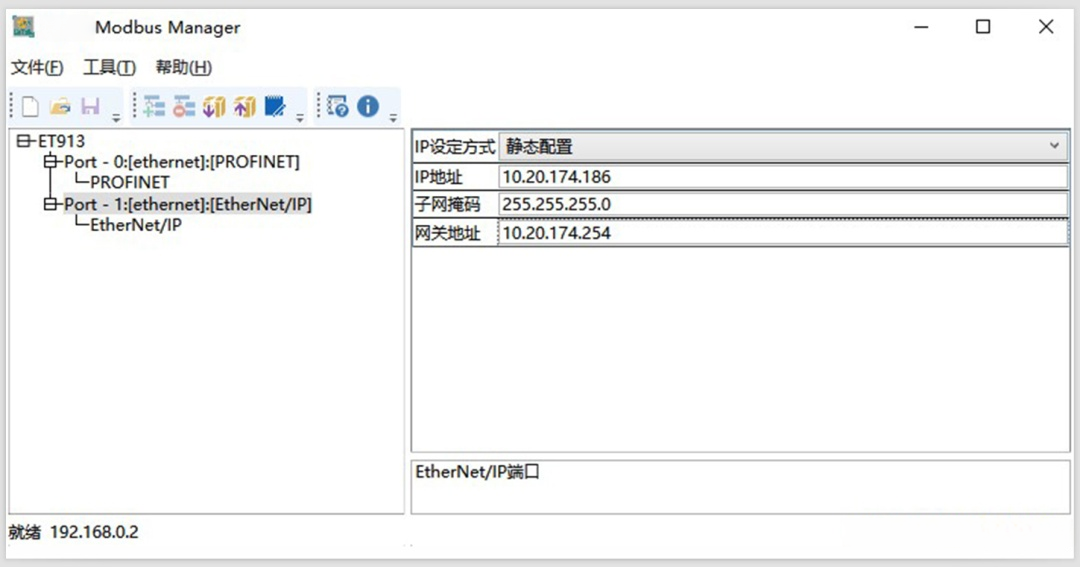Click the remove node toolbar icon
The image size is (1080, 567).
(184, 107)
